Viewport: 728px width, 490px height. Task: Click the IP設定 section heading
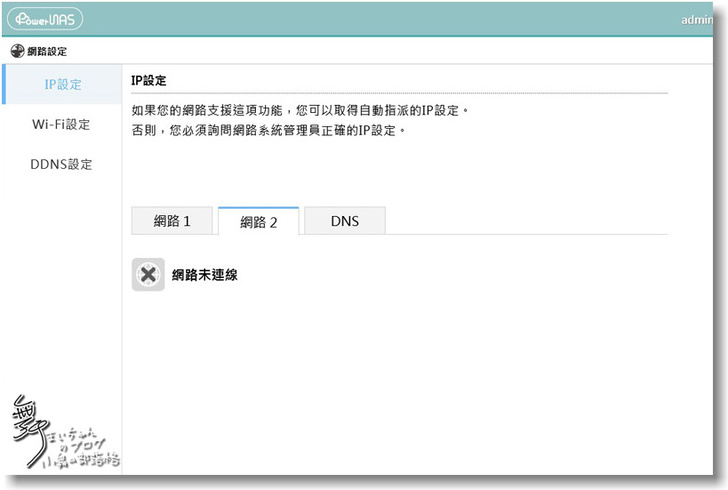(149, 80)
